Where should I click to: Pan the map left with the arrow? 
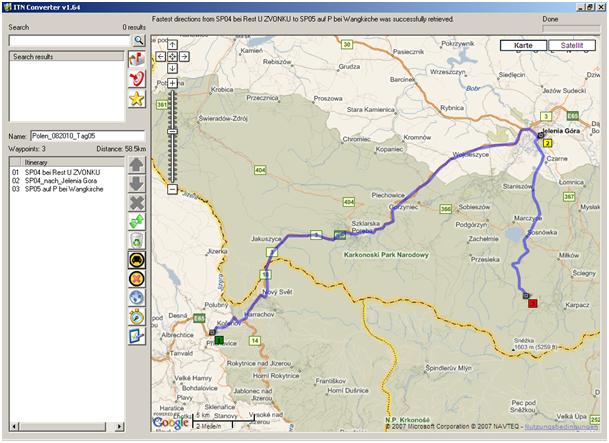(161, 57)
